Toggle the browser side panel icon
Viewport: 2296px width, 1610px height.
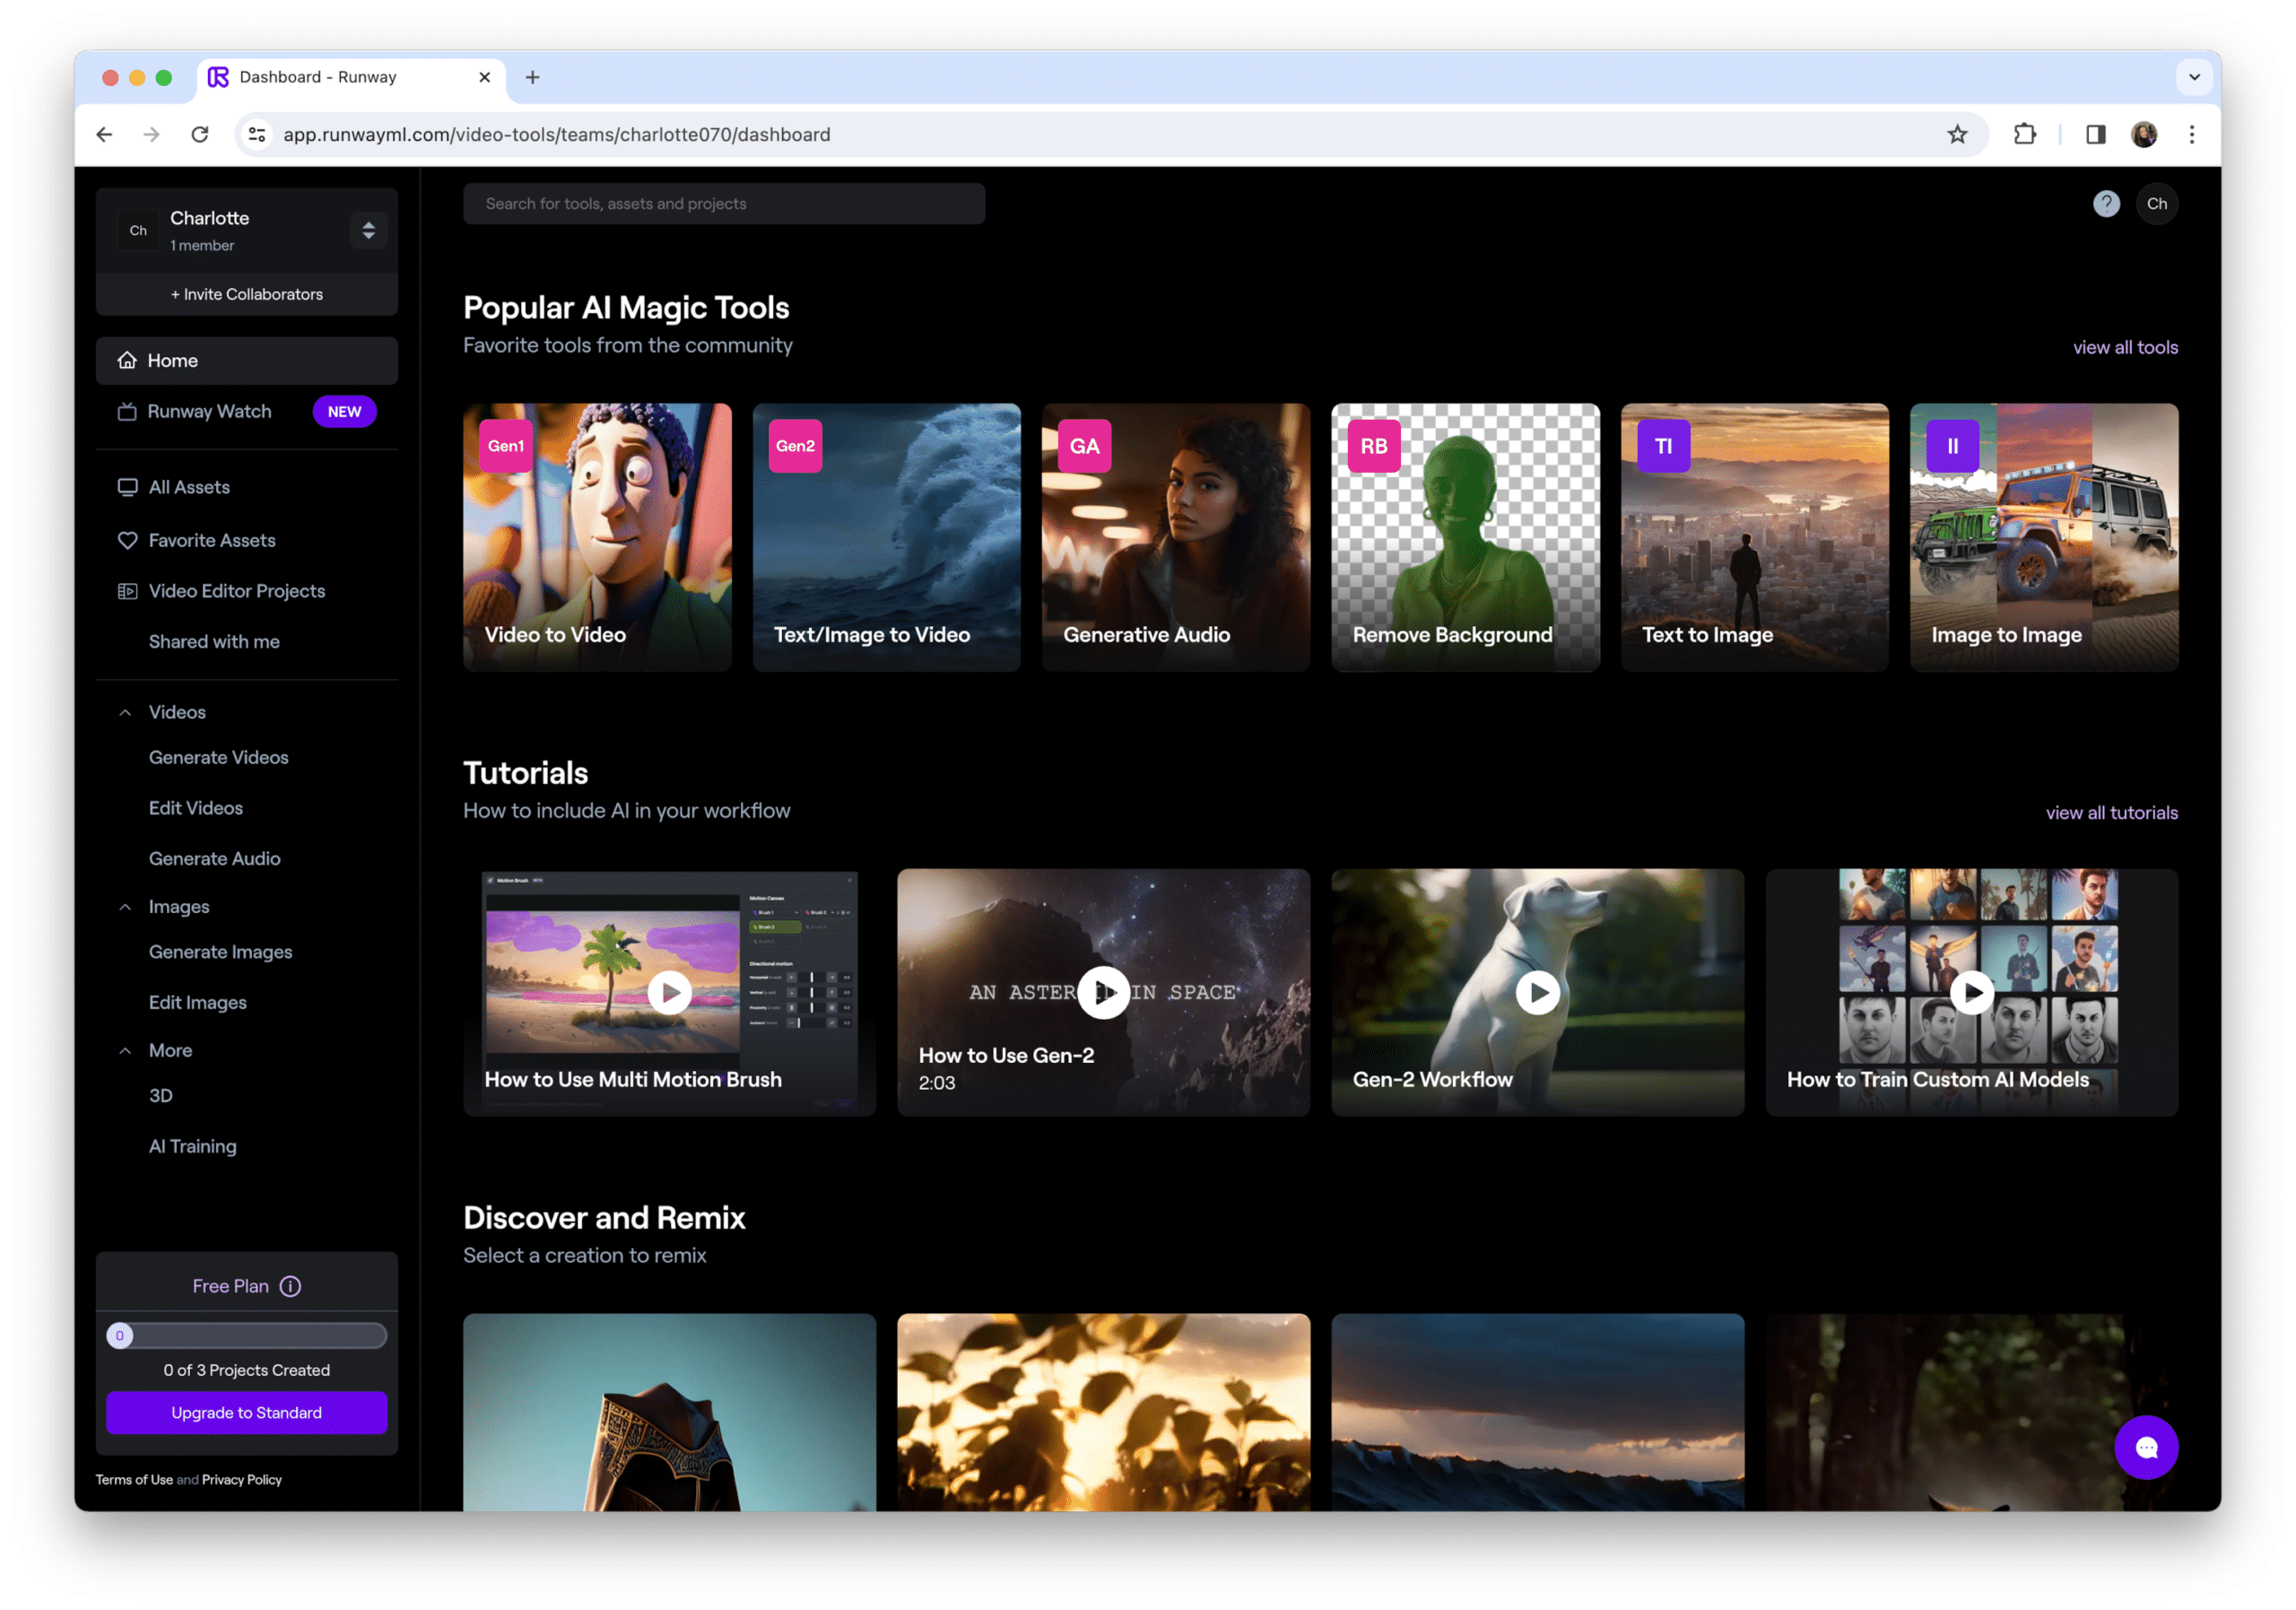pyautogui.click(x=2095, y=134)
